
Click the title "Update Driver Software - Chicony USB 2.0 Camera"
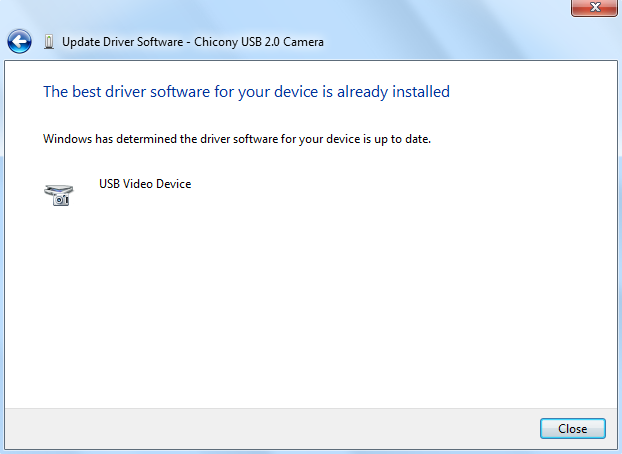tap(193, 42)
